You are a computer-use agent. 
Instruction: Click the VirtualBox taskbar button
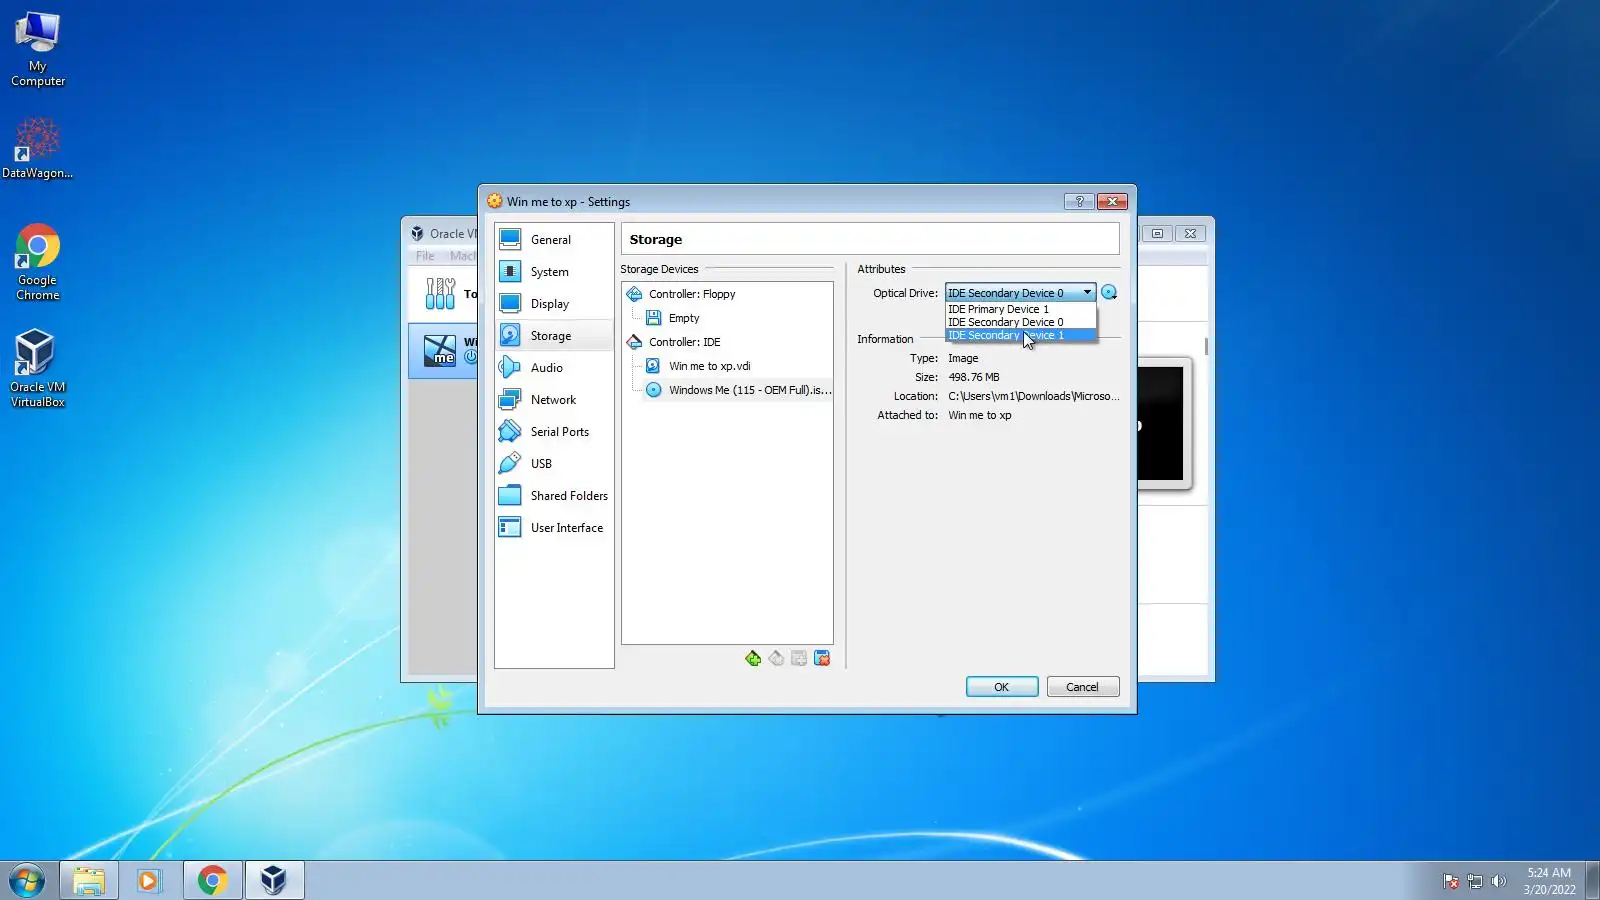(x=274, y=881)
